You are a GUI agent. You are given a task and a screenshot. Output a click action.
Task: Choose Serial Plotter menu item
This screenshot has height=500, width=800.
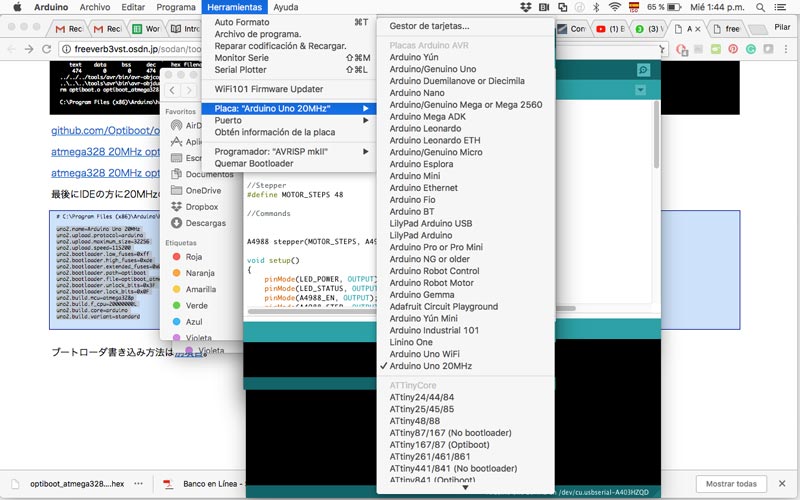coord(289,70)
